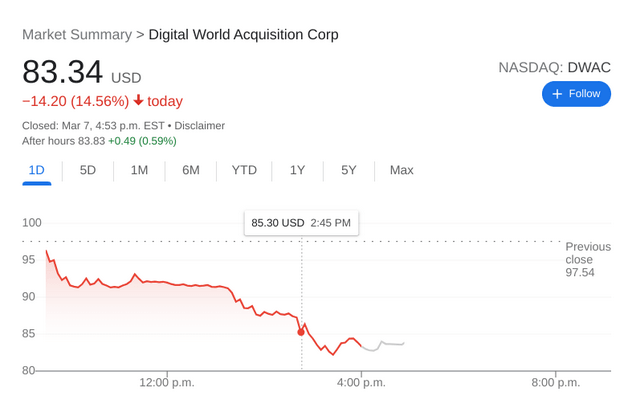
Task: Click the 83.34 stock price
Action: [x=62, y=73]
